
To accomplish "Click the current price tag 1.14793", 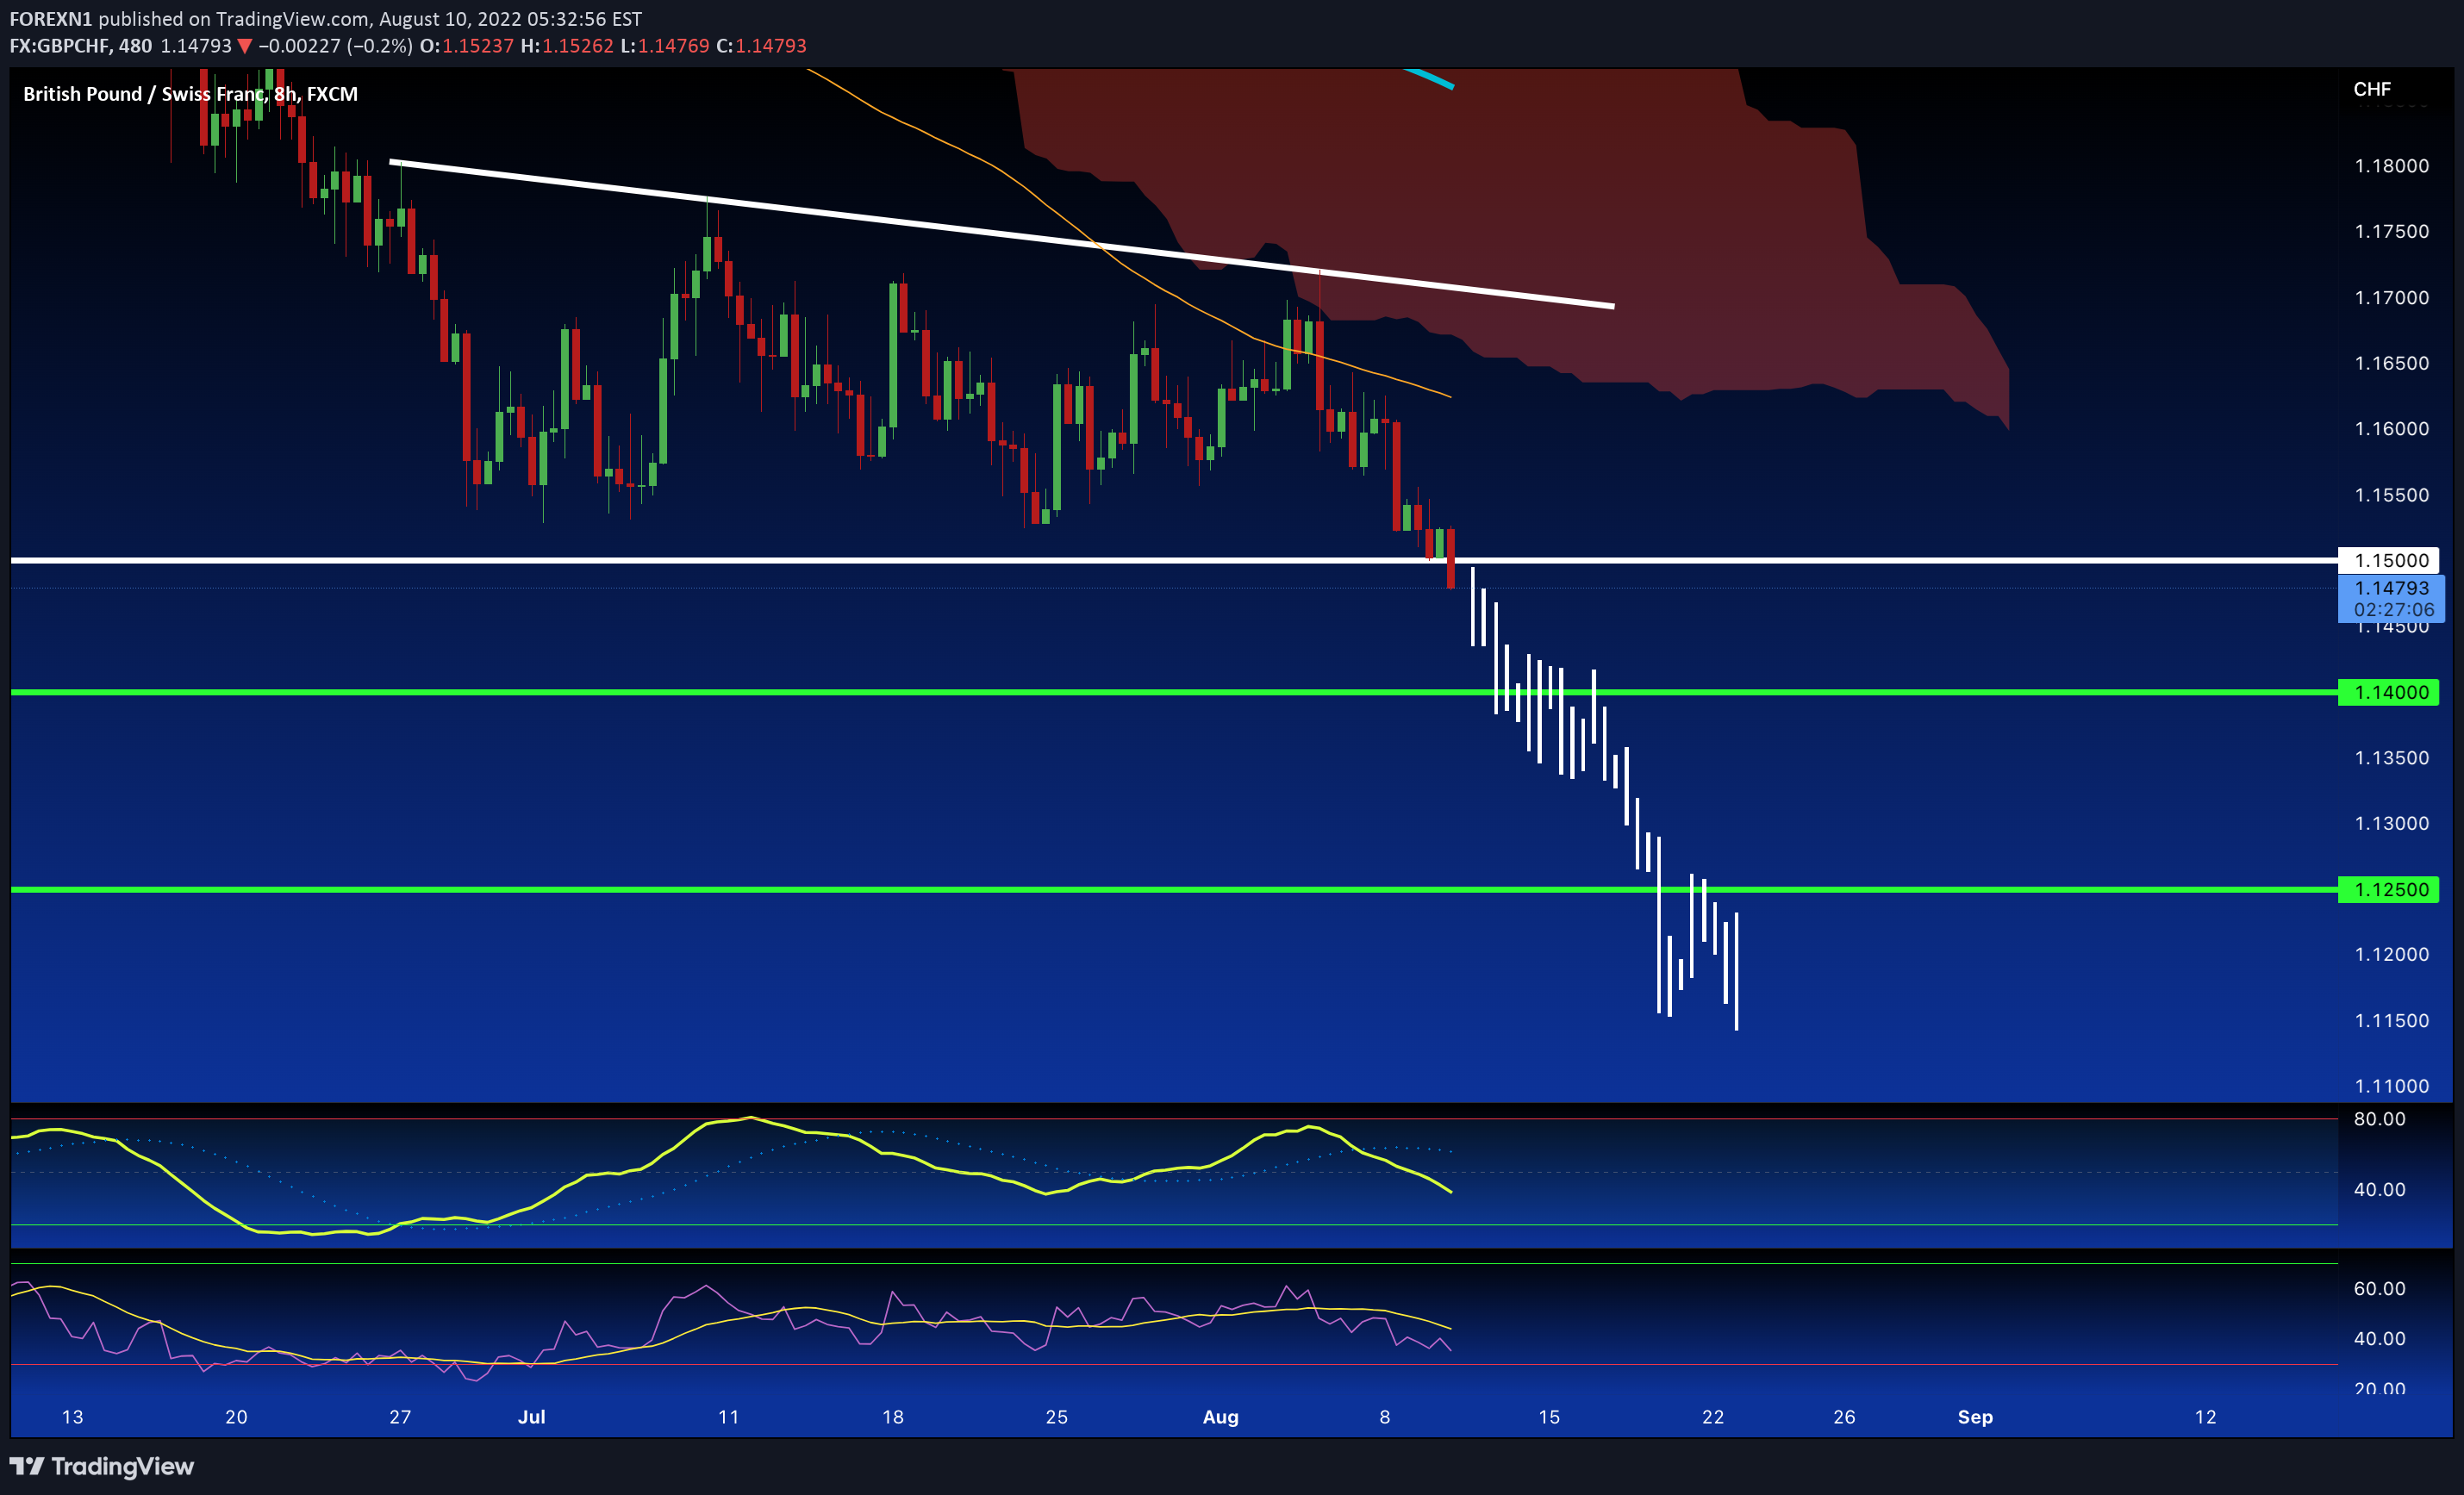I will coord(2391,588).
